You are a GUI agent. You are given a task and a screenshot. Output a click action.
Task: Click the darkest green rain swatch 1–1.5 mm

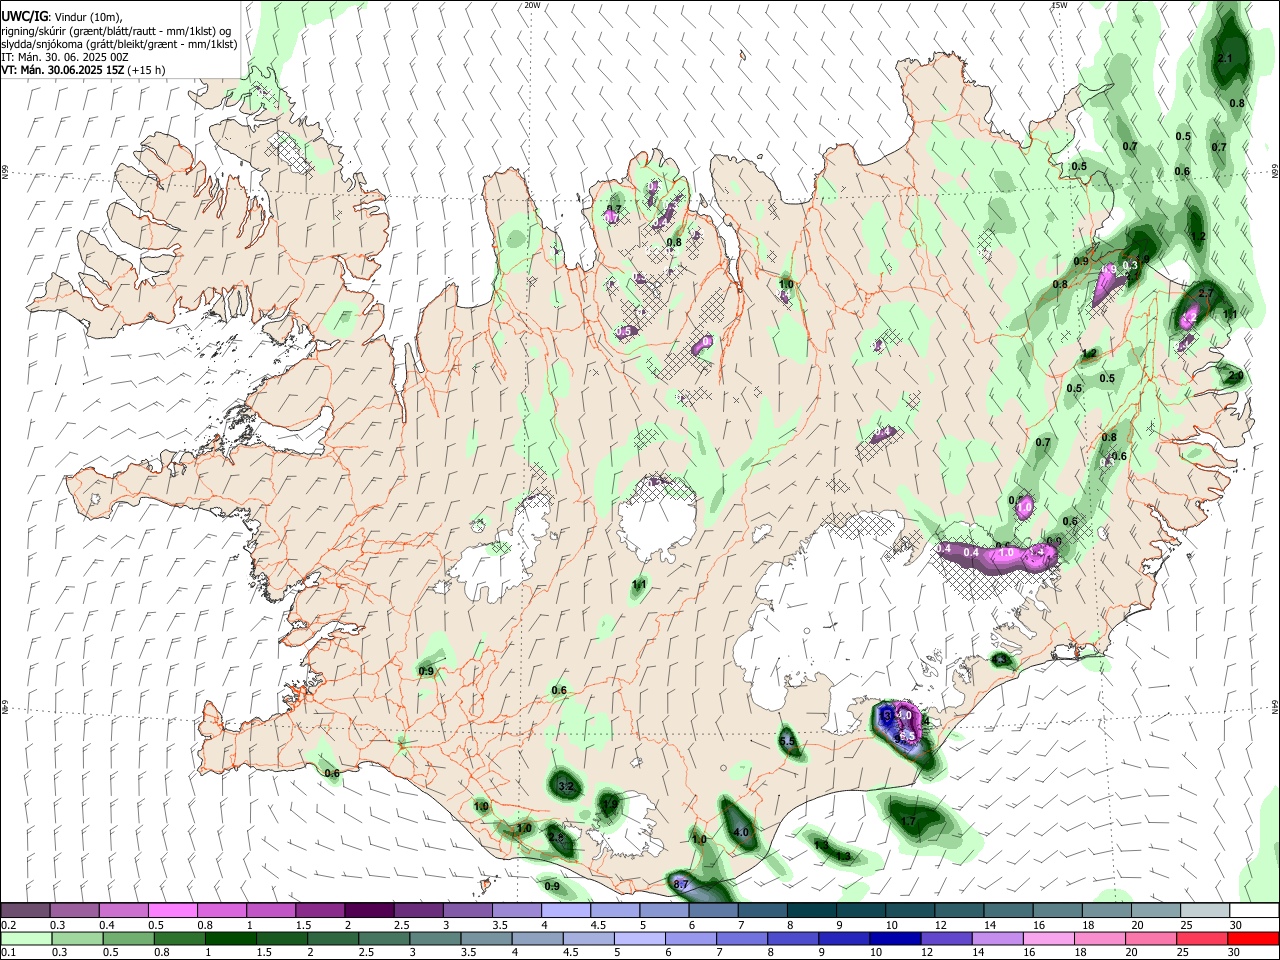[230, 938]
